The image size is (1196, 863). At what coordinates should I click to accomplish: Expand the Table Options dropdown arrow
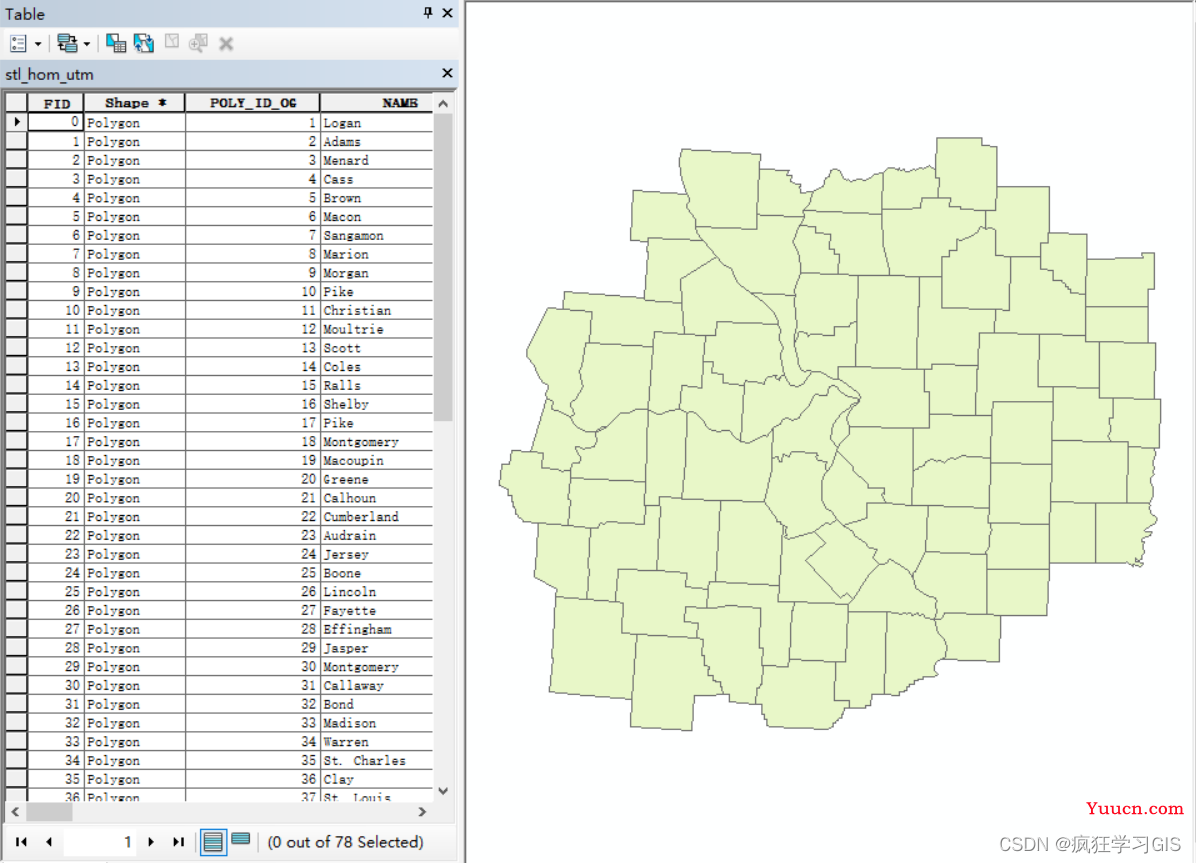click(x=37, y=43)
